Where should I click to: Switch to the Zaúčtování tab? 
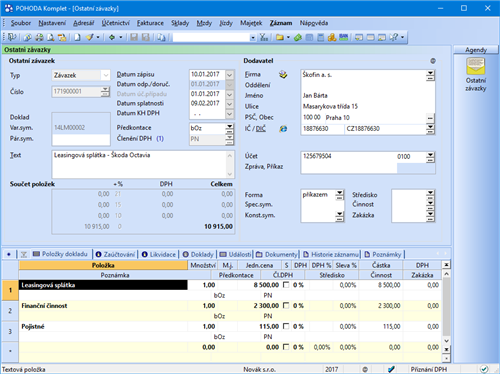116,254
